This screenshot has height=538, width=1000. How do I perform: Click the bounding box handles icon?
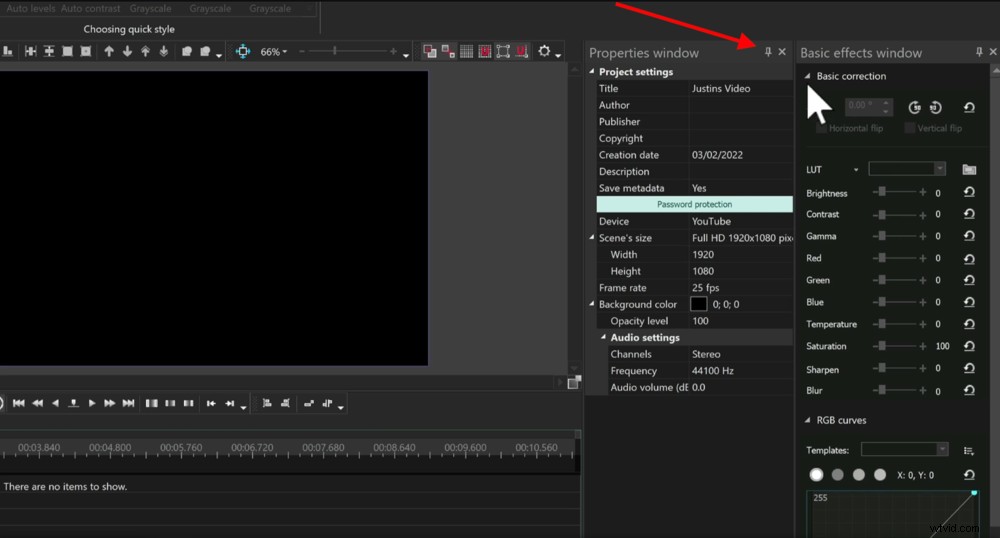click(x=503, y=51)
